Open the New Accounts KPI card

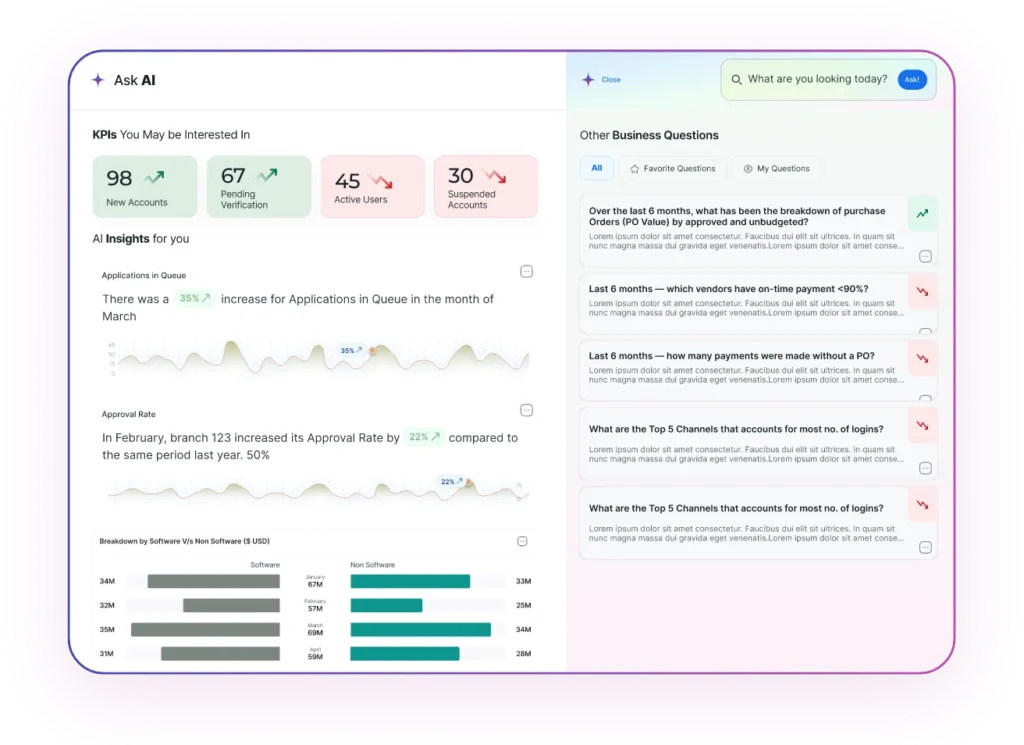[x=146, y=187]
